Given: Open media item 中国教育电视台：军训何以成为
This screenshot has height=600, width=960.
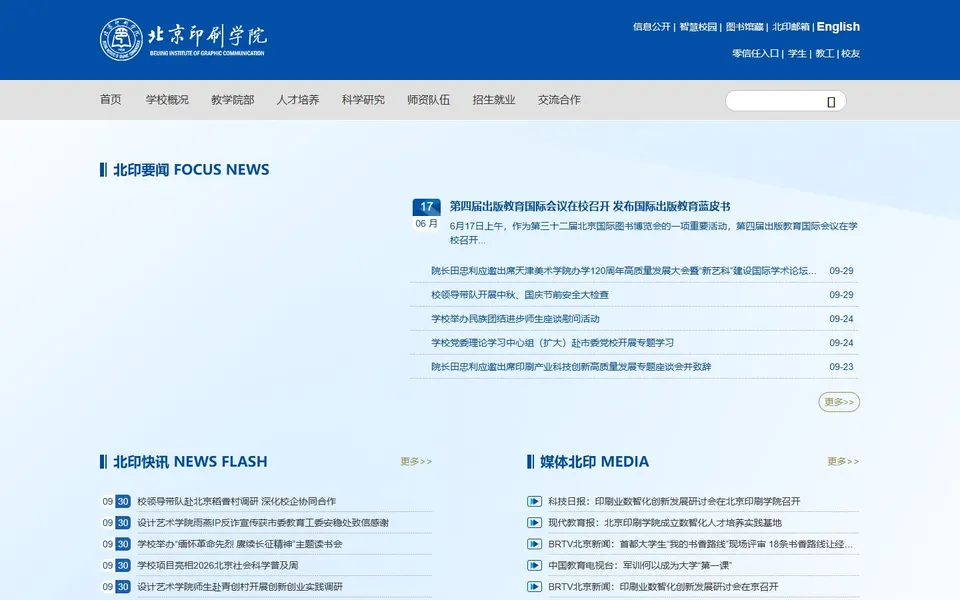Looking at the screenshot, I should pyautogui.click(x=640, y=566).
